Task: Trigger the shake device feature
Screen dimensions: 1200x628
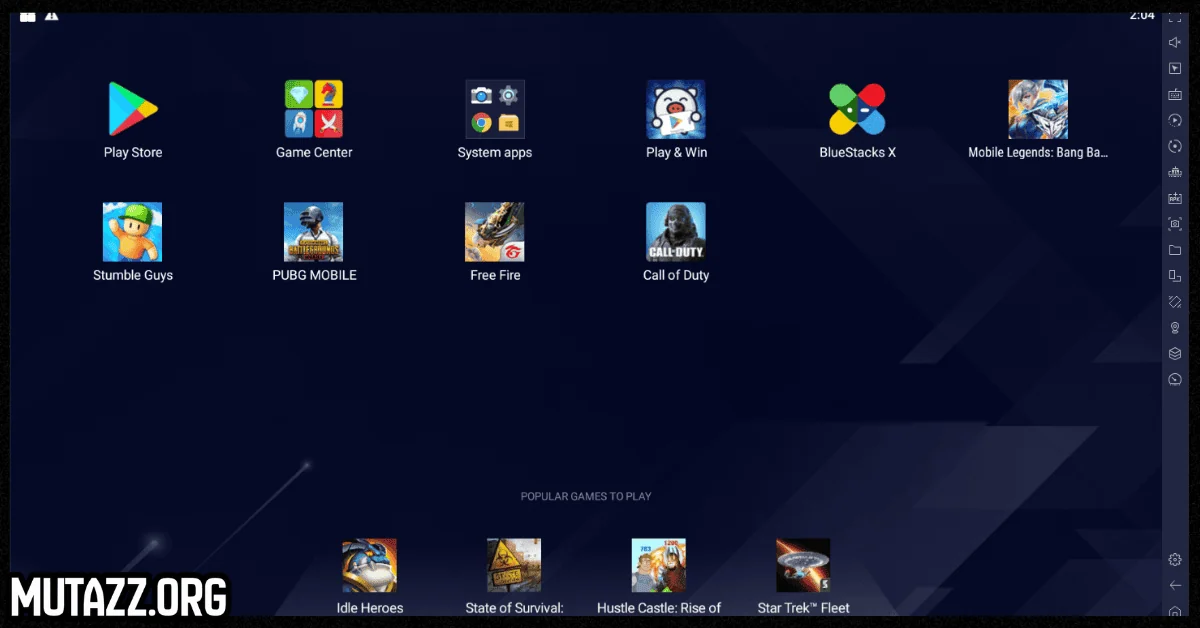Action: point(1174,301)
